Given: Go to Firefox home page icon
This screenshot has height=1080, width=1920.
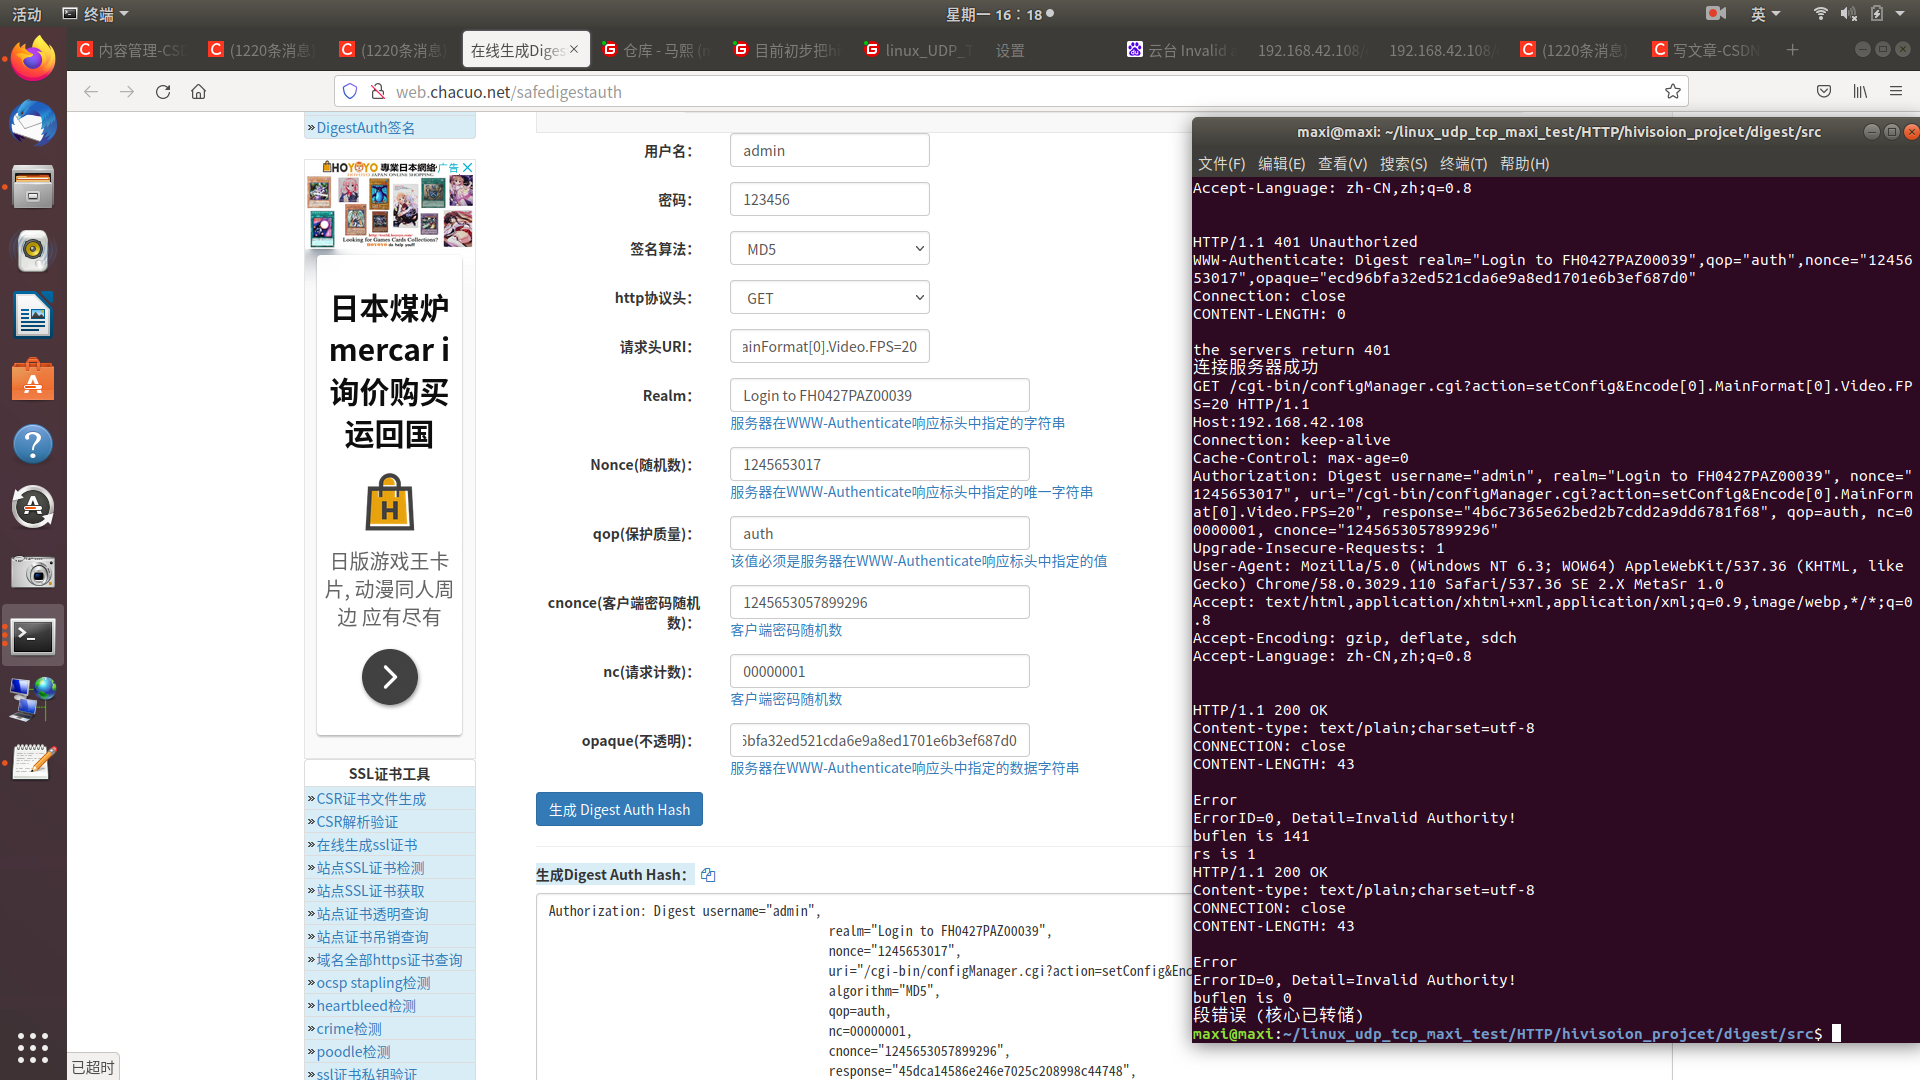Looking at the screenshot, I should click(199, 92).
